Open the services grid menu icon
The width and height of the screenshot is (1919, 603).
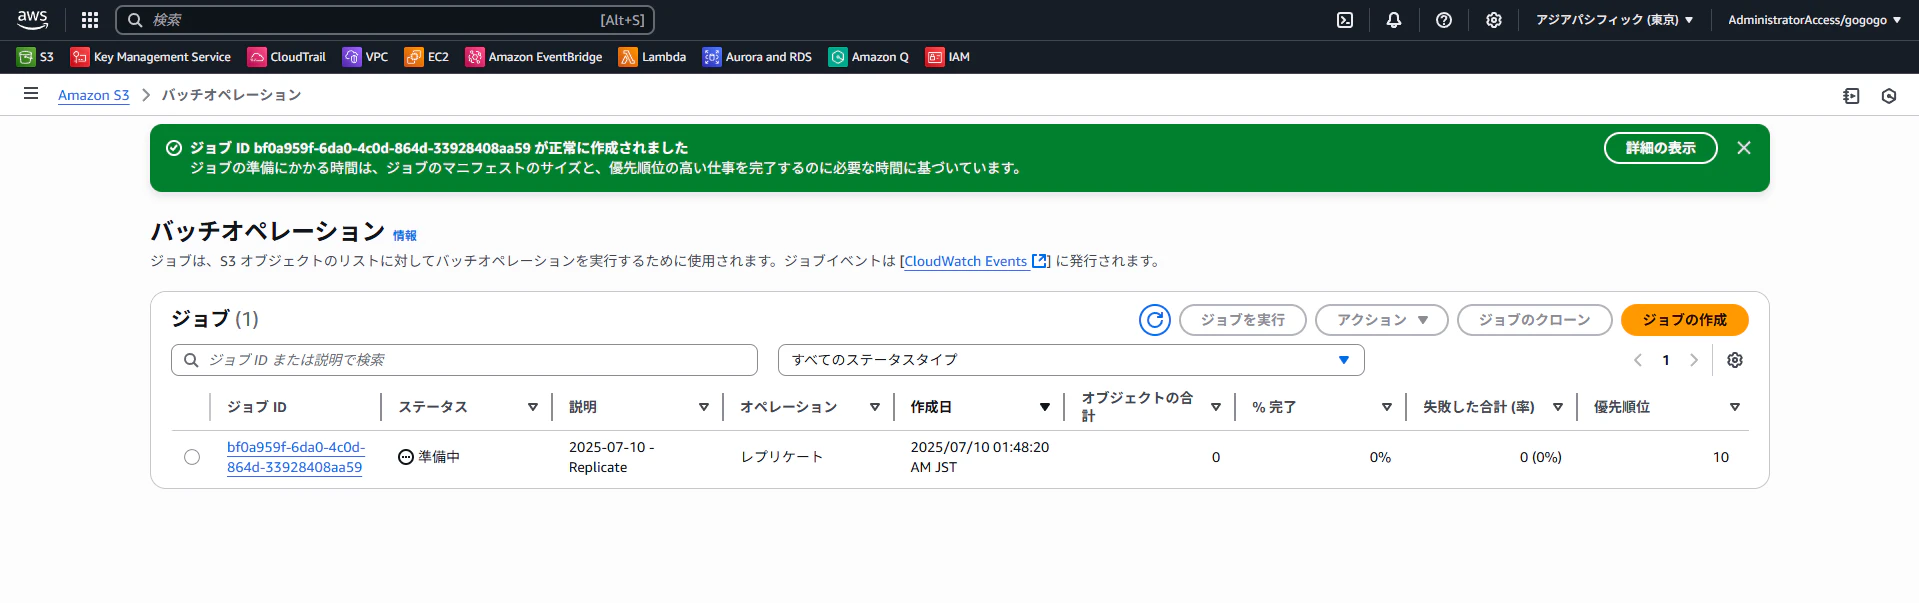(90, 20)
